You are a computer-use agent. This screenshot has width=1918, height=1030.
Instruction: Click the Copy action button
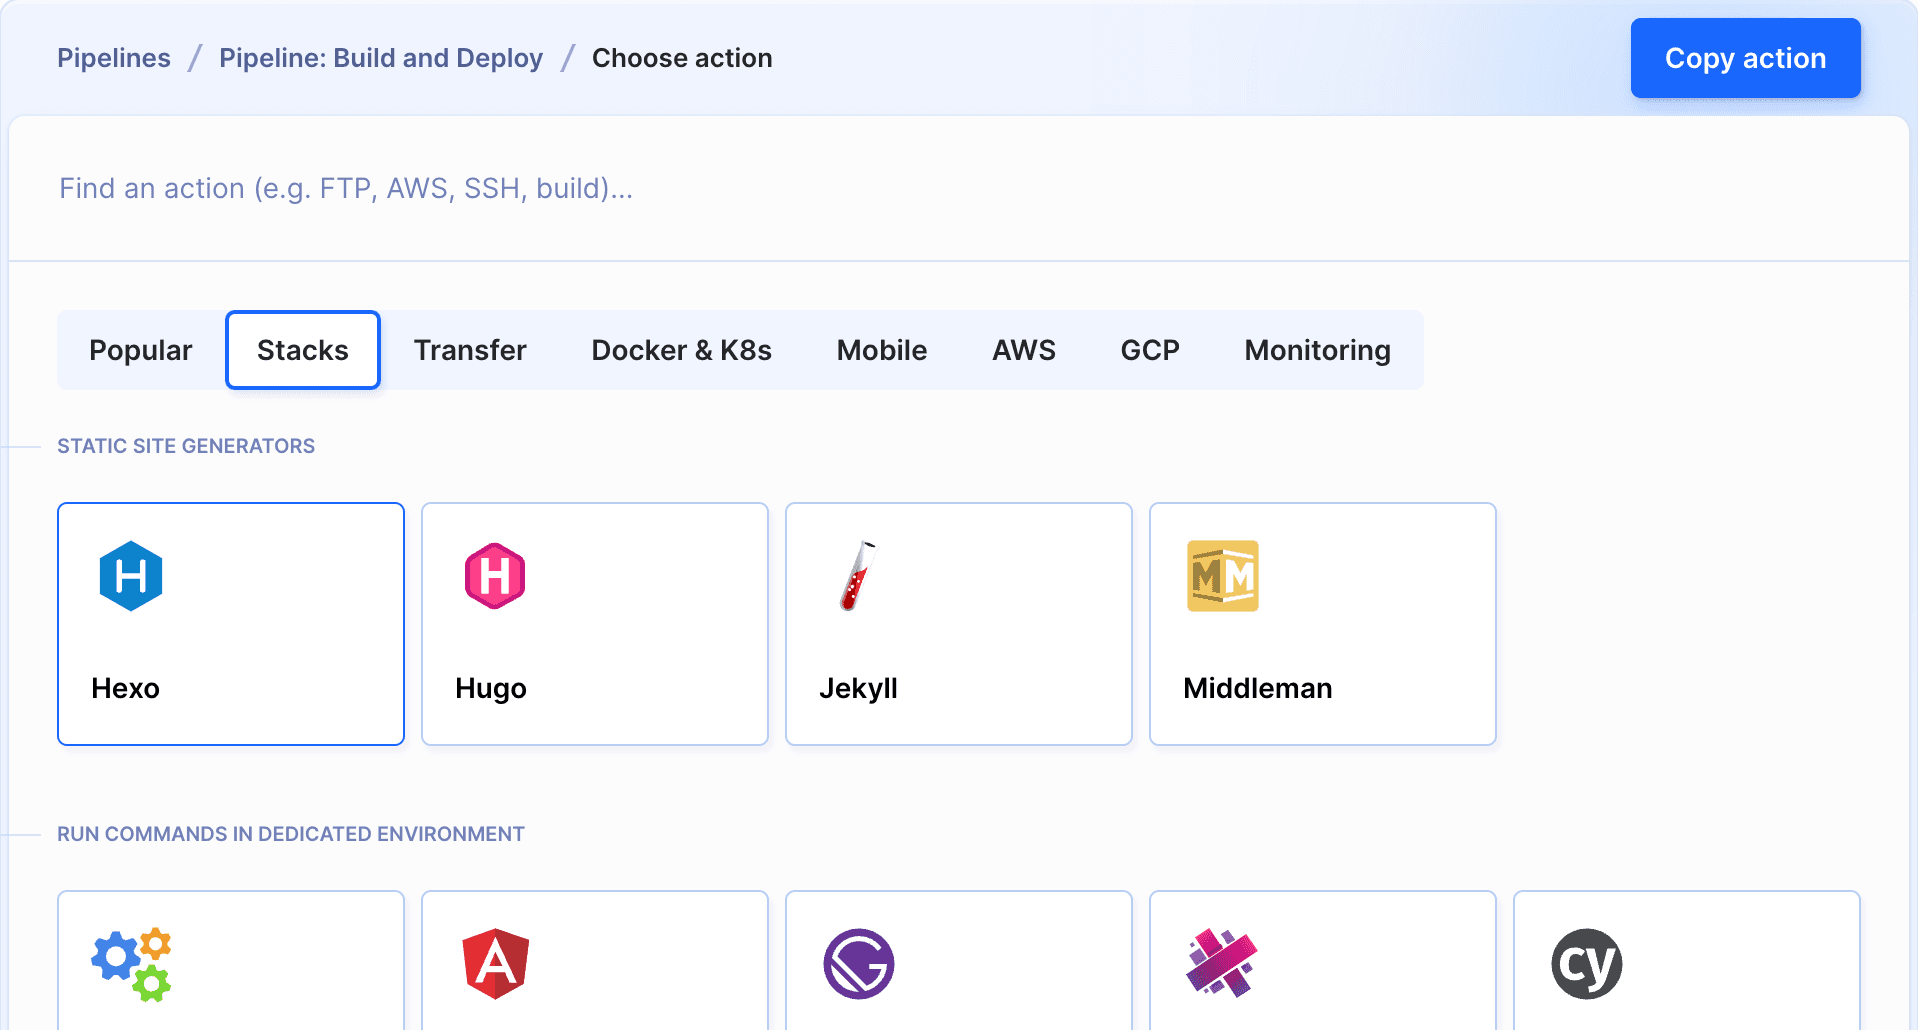coord(1745,58)
